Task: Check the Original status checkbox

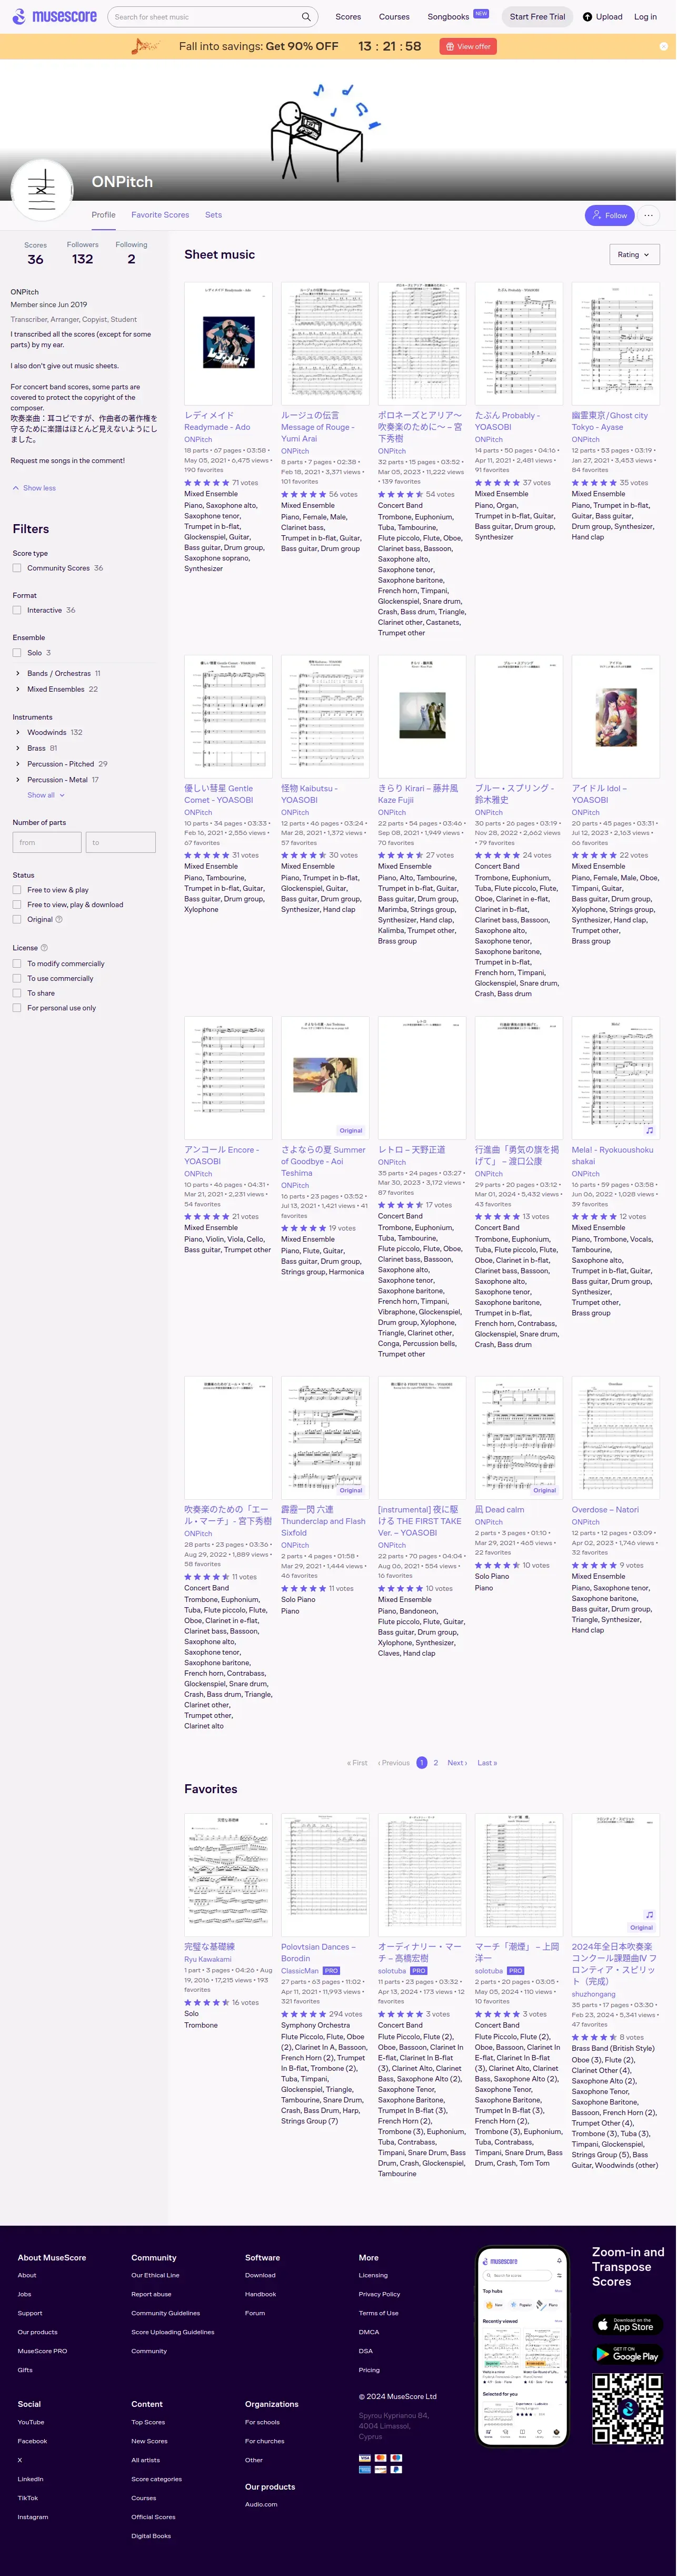Action: click(x=17, y=919)
